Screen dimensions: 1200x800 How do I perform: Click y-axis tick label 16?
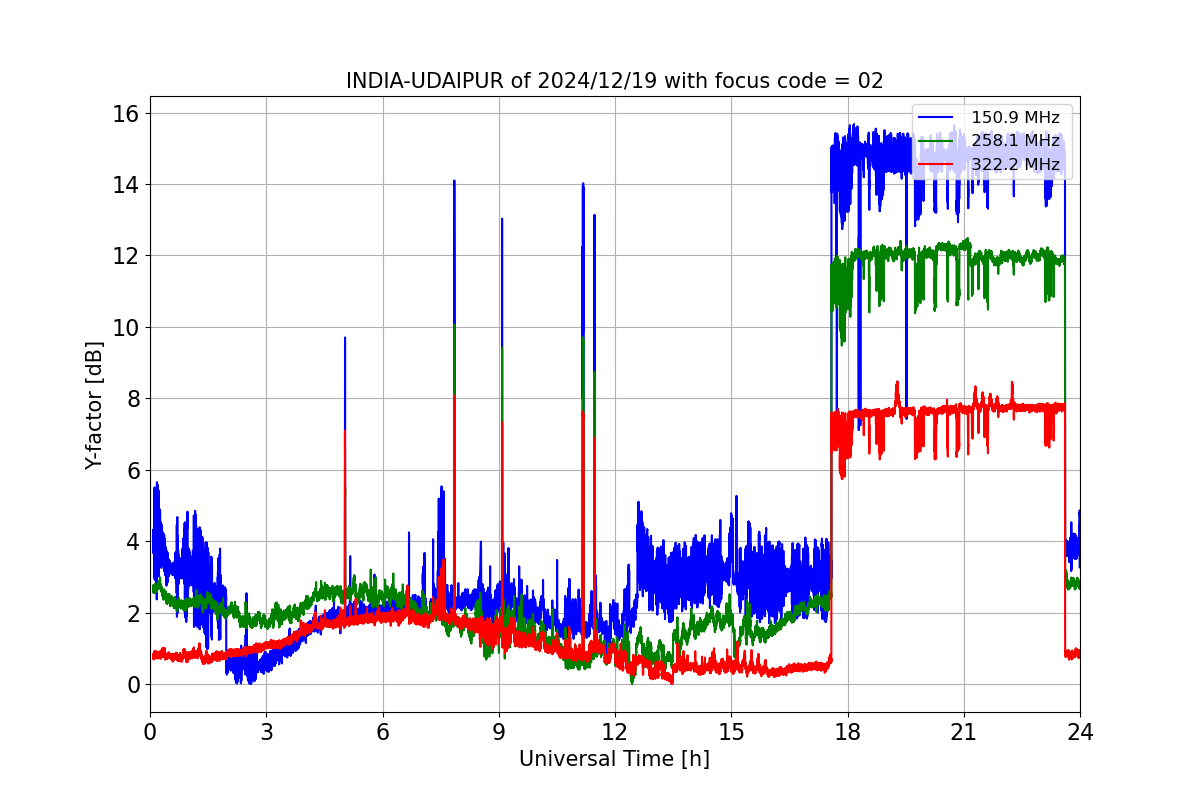pos(127,113)
